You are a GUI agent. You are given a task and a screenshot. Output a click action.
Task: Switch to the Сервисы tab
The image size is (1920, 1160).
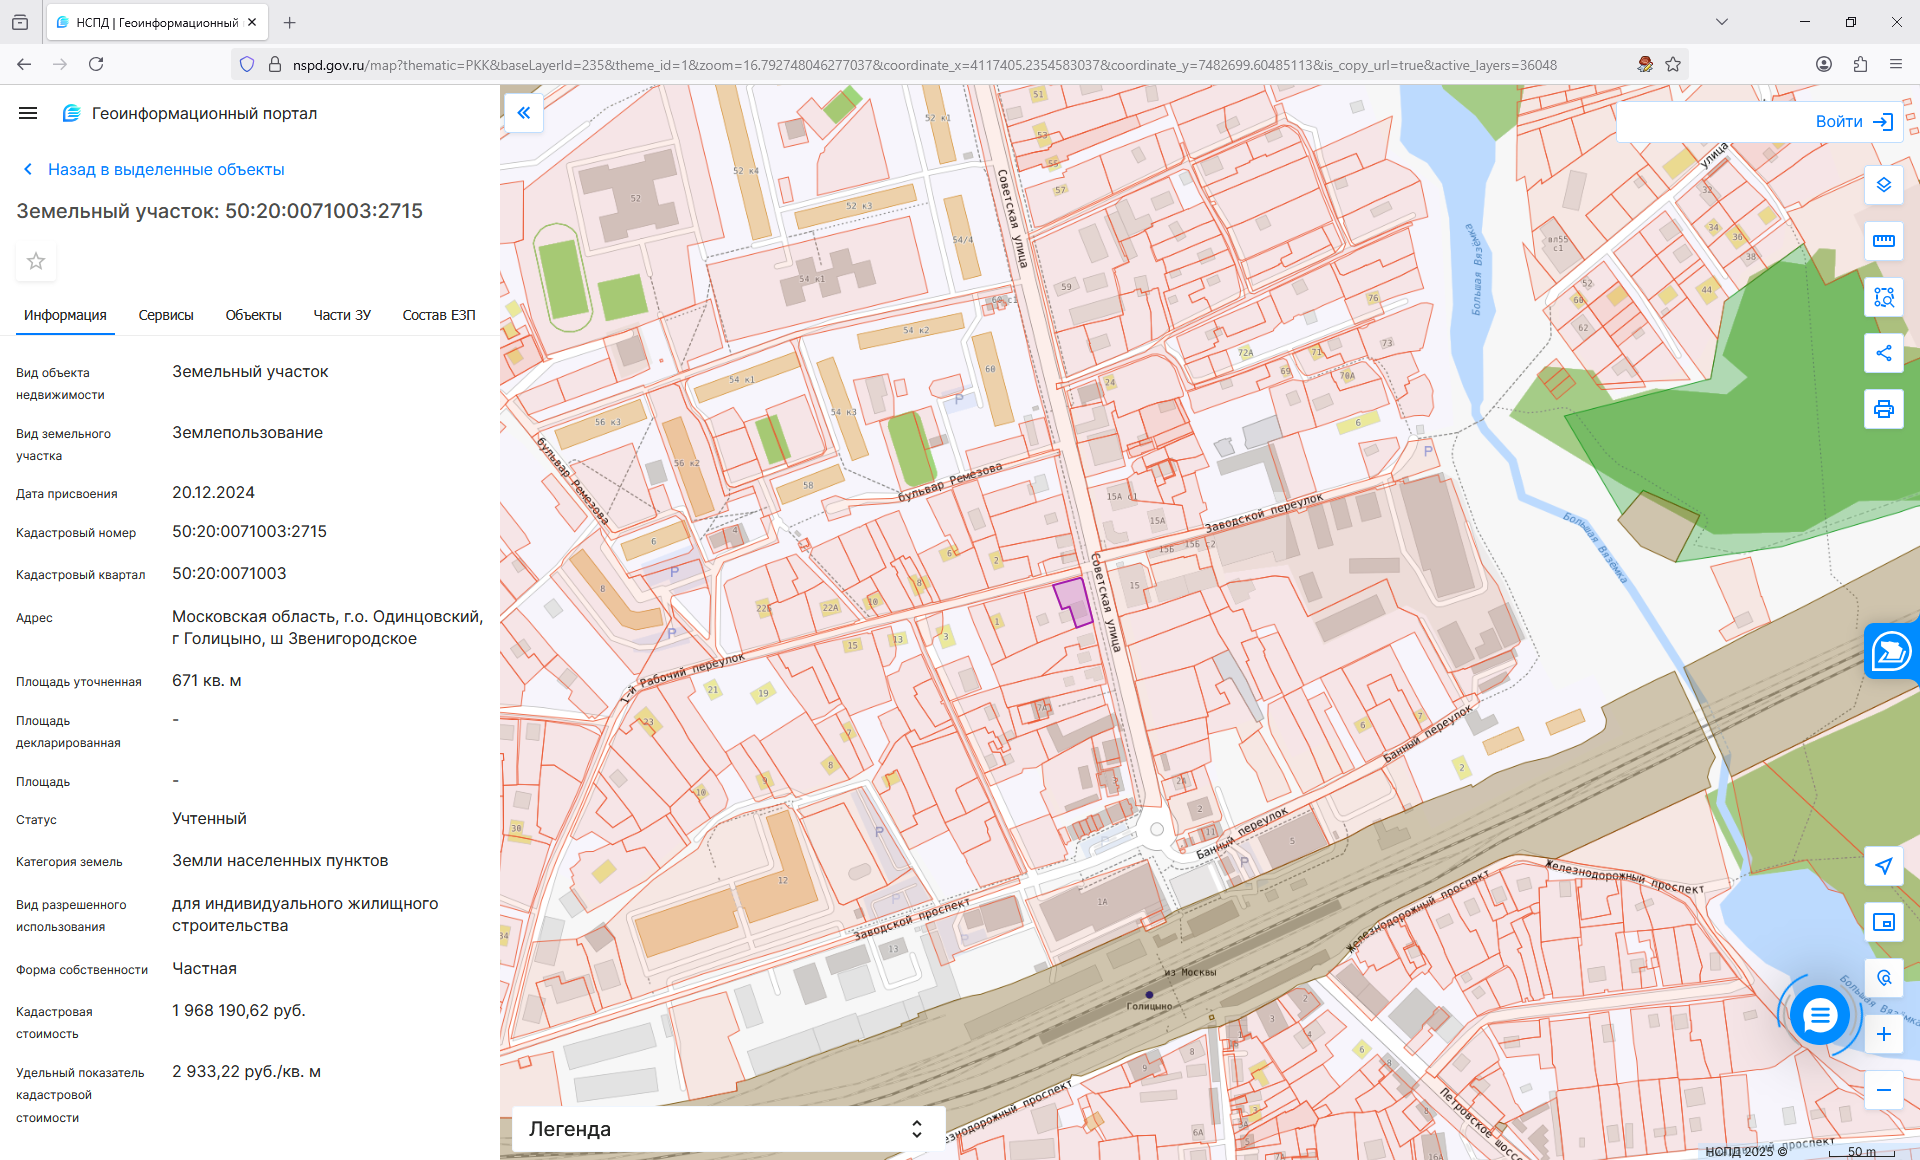pyautogui.click(x=166, y=315)
